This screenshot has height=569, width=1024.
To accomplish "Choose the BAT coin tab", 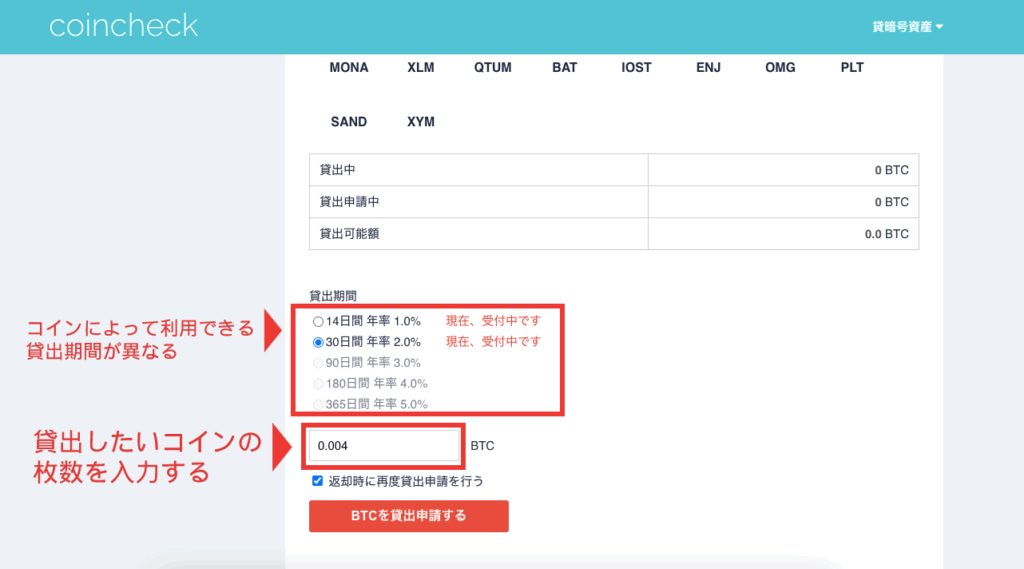I will click(x=565, y=68).
